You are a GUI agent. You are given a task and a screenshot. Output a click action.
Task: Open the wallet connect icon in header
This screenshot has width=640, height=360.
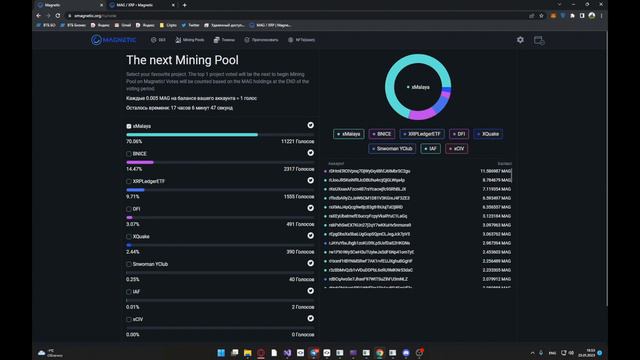(539, 40)
